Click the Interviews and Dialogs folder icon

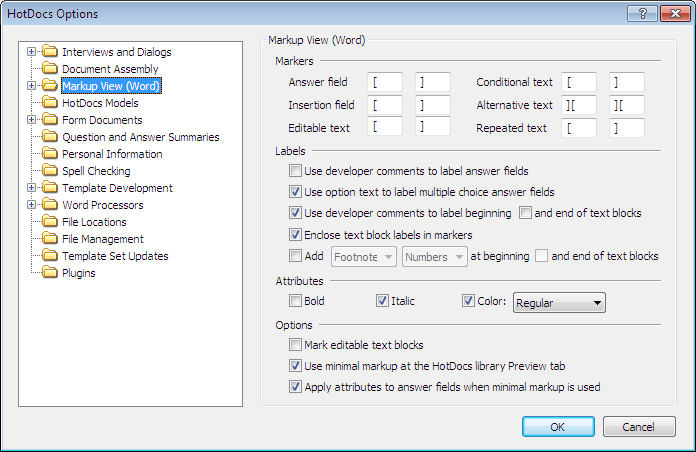[x=50, y=52]
